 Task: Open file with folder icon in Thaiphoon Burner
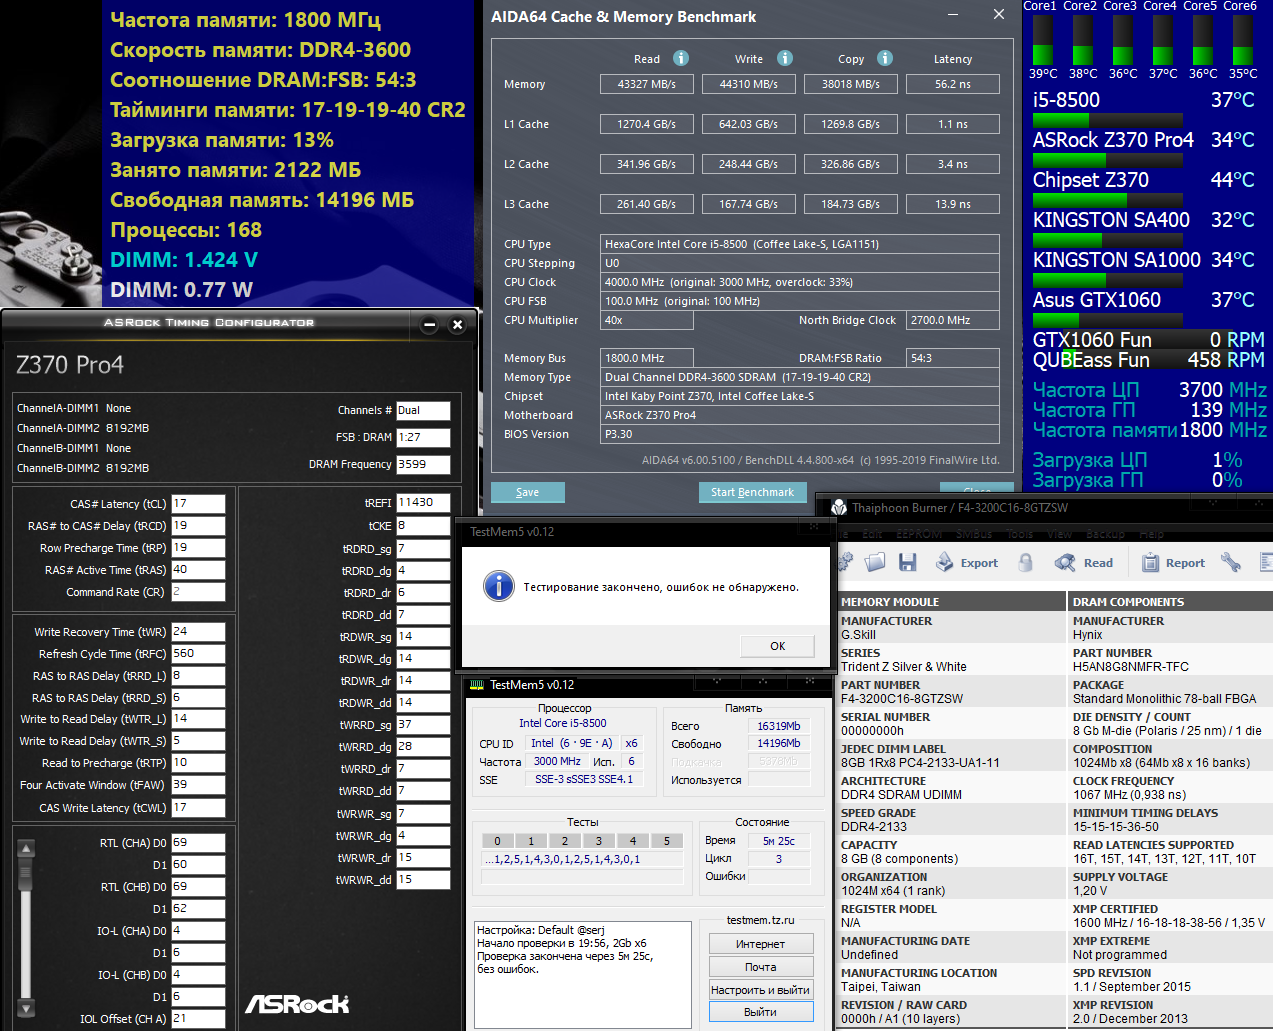coord(875,562)
